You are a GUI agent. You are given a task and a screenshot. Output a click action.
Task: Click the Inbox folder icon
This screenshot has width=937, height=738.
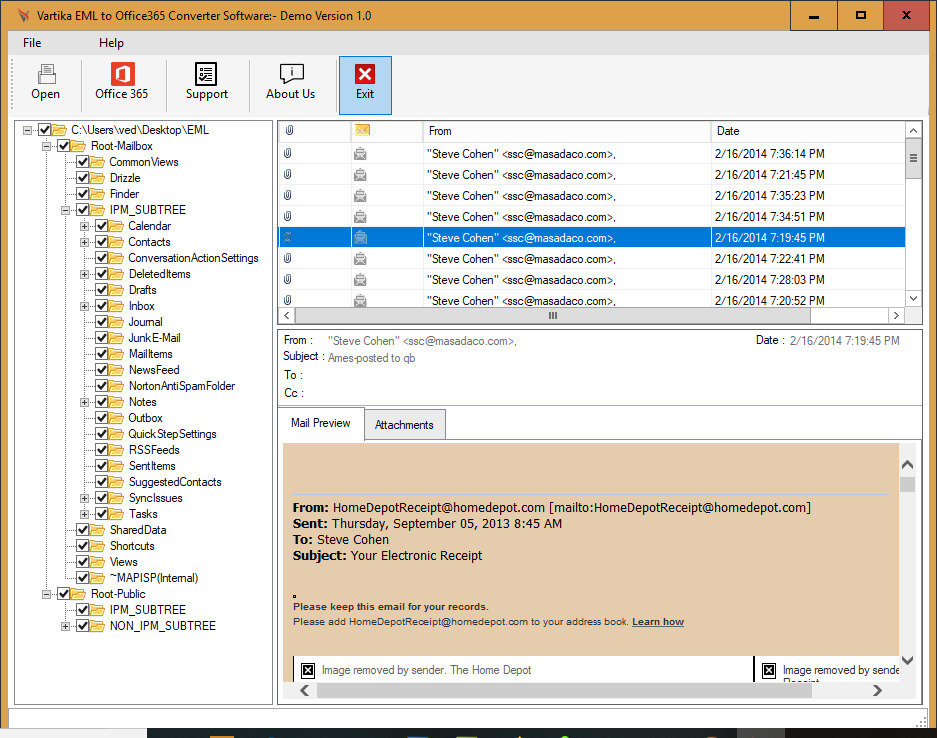(x=117, y=306)
